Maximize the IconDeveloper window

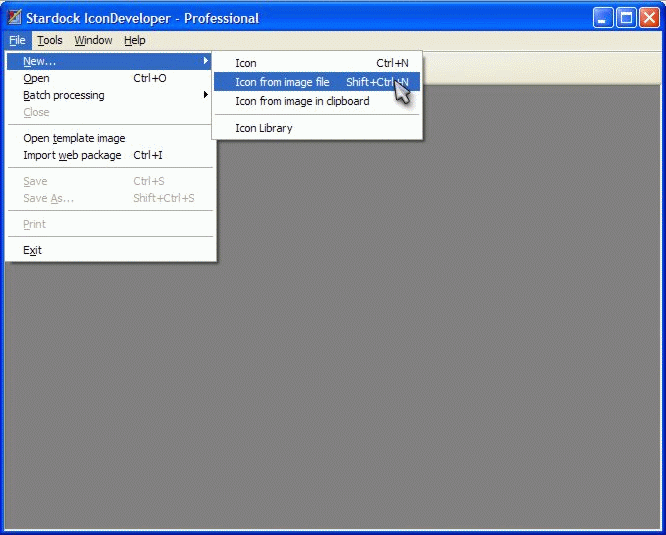(x=626, y=18)
